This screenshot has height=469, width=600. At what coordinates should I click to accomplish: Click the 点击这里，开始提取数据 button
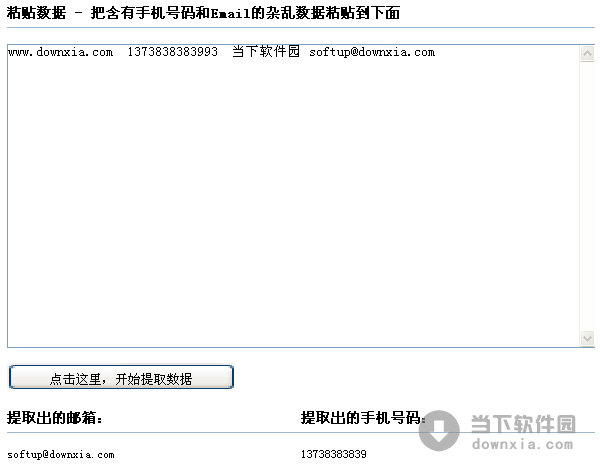point(121,377)
